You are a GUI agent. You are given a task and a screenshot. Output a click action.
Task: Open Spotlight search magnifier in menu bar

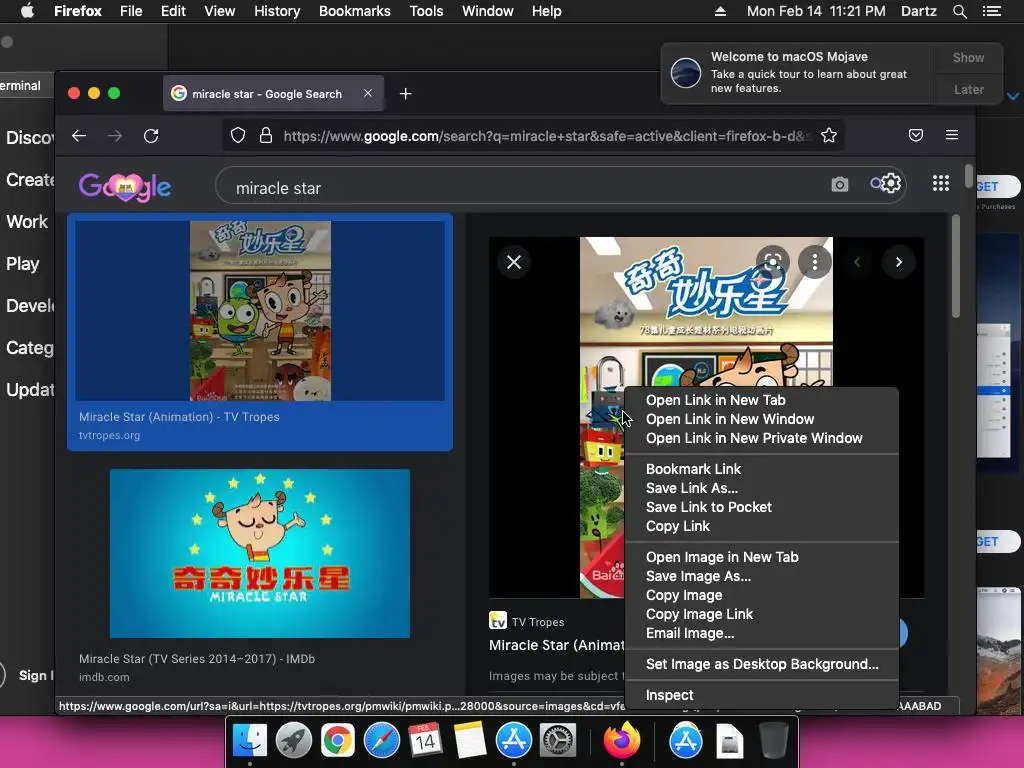(x=959, y=11)
